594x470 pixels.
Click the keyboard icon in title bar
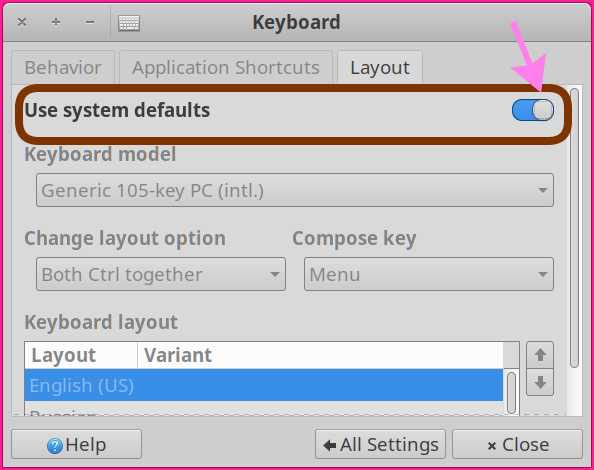click(x=129, y=23)
